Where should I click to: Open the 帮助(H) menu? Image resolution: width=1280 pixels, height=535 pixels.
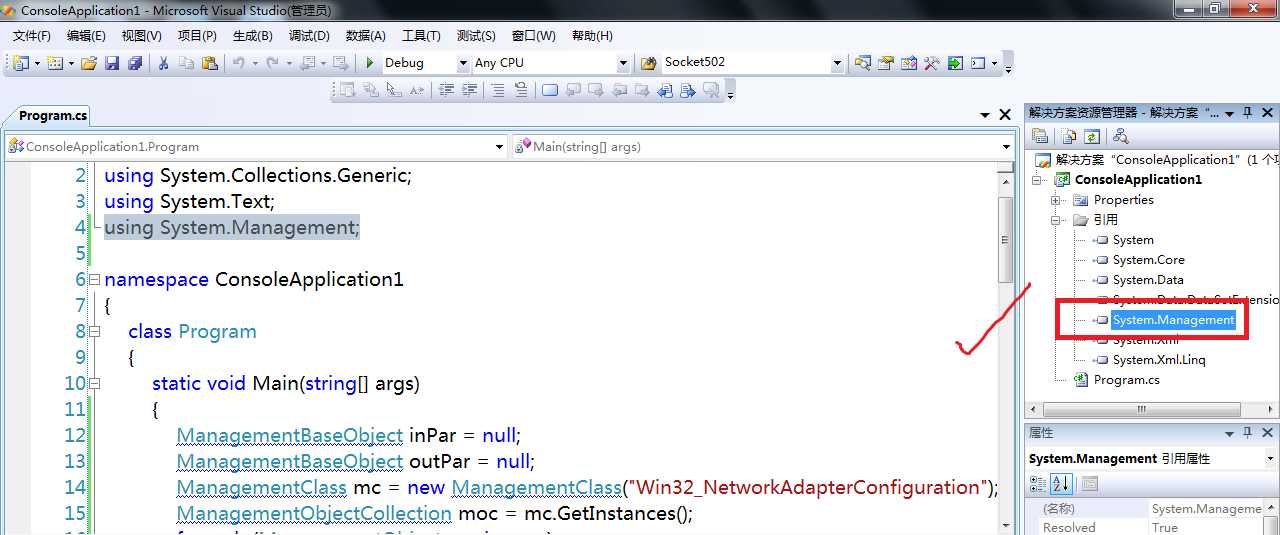[x=592, y=36]
